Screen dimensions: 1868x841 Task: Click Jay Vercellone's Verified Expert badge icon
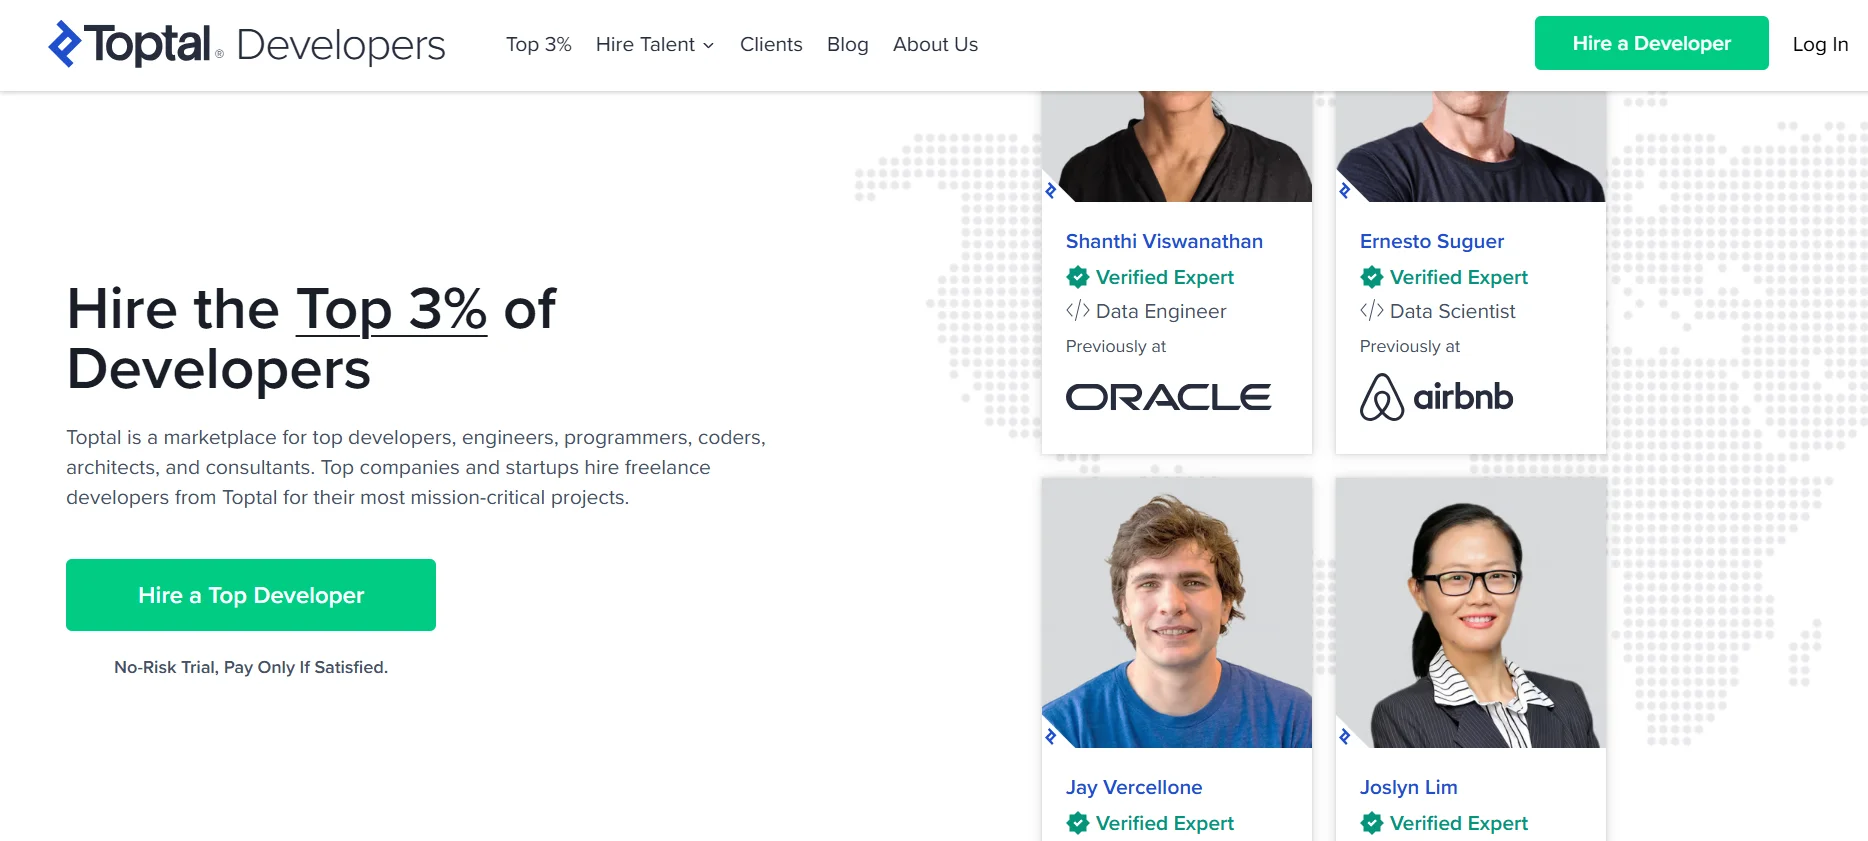pos(1078,823)
